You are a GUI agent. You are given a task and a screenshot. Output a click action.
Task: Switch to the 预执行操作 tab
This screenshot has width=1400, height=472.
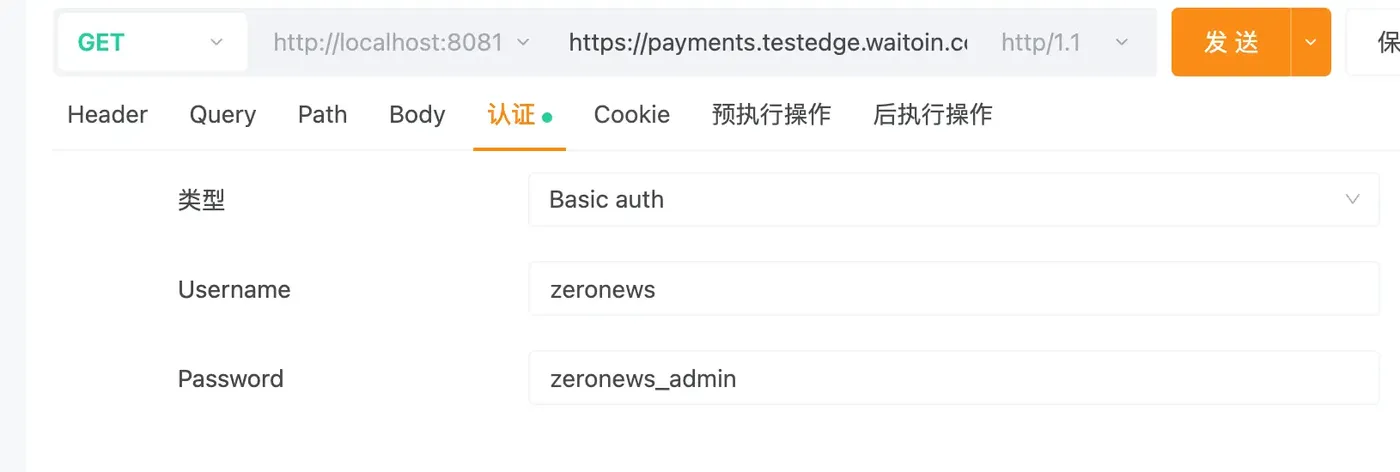771,114
